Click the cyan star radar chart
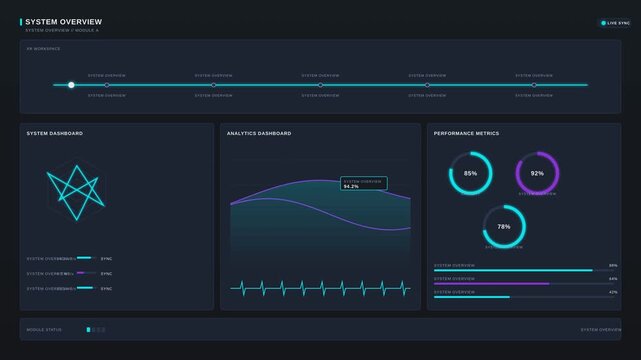This screenshot has height=360, width=641. point(76,192)
